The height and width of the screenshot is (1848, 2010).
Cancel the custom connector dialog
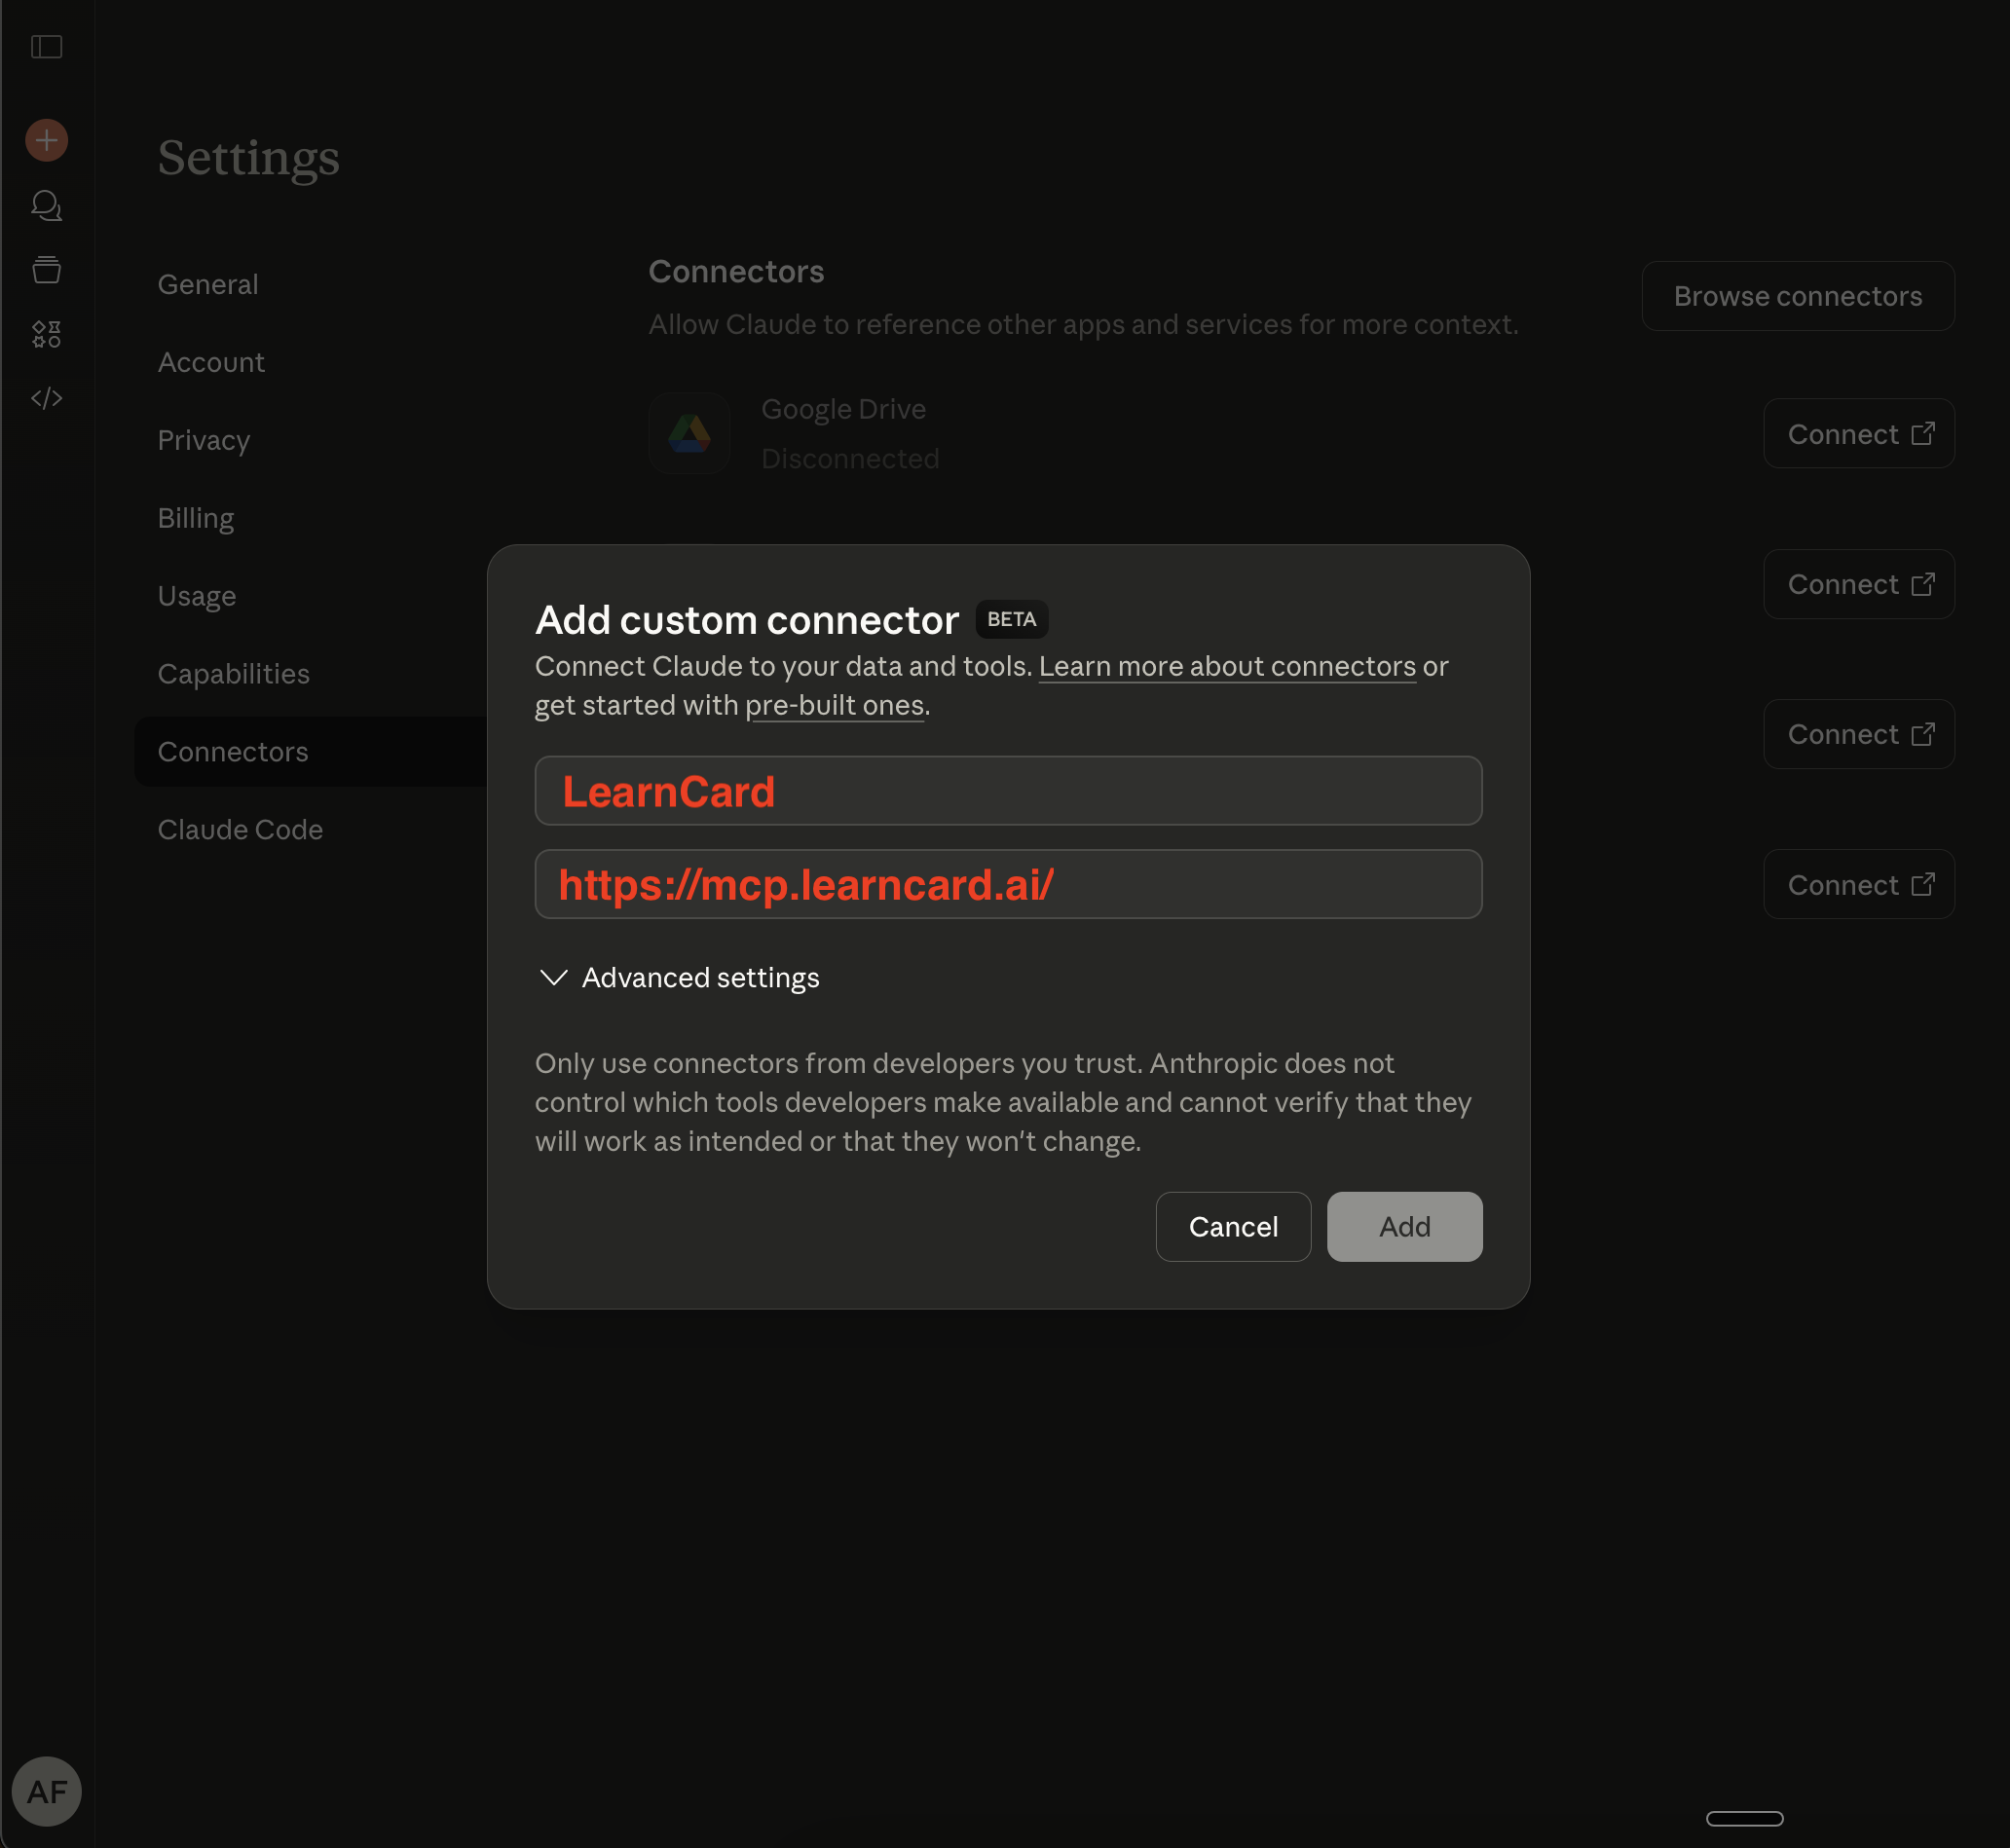coord(1232,1226)
